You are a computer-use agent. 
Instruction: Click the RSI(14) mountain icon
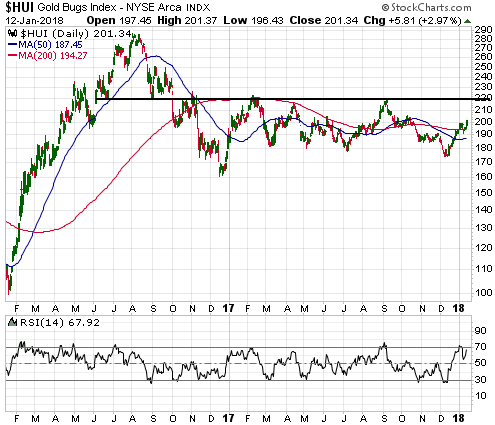click(x=12, y=322)
